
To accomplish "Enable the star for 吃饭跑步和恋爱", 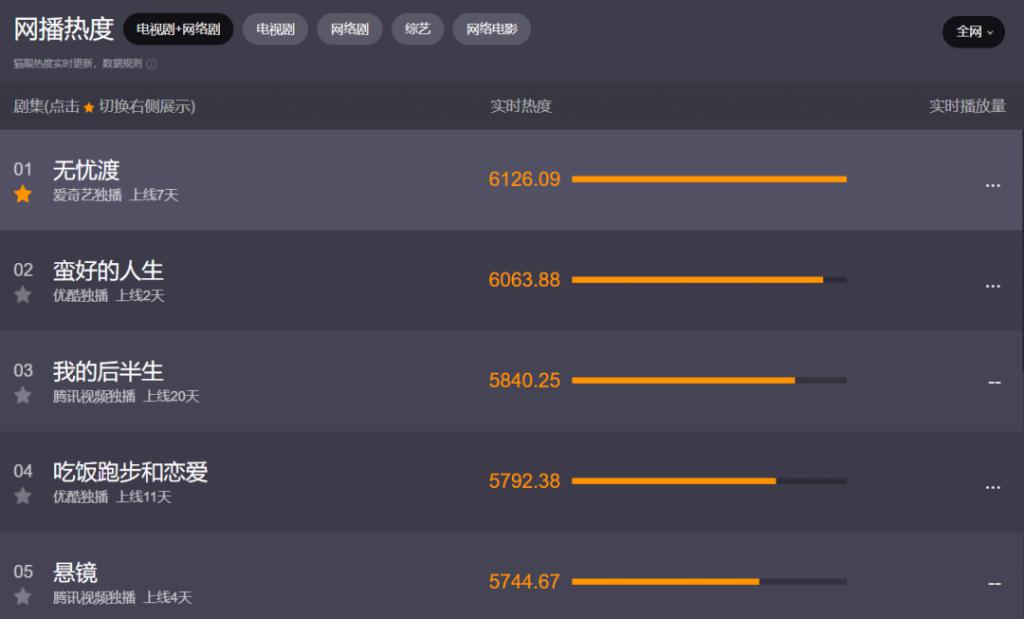I will coord(23,496).
